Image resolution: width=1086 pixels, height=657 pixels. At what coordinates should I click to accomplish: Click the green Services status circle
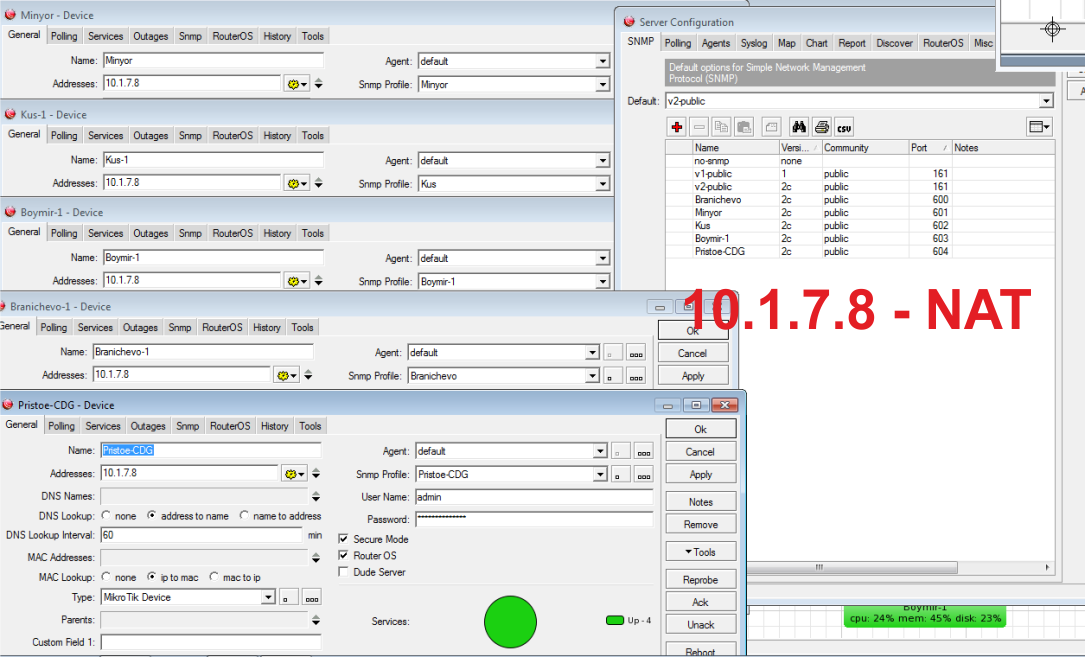(510, 621)
